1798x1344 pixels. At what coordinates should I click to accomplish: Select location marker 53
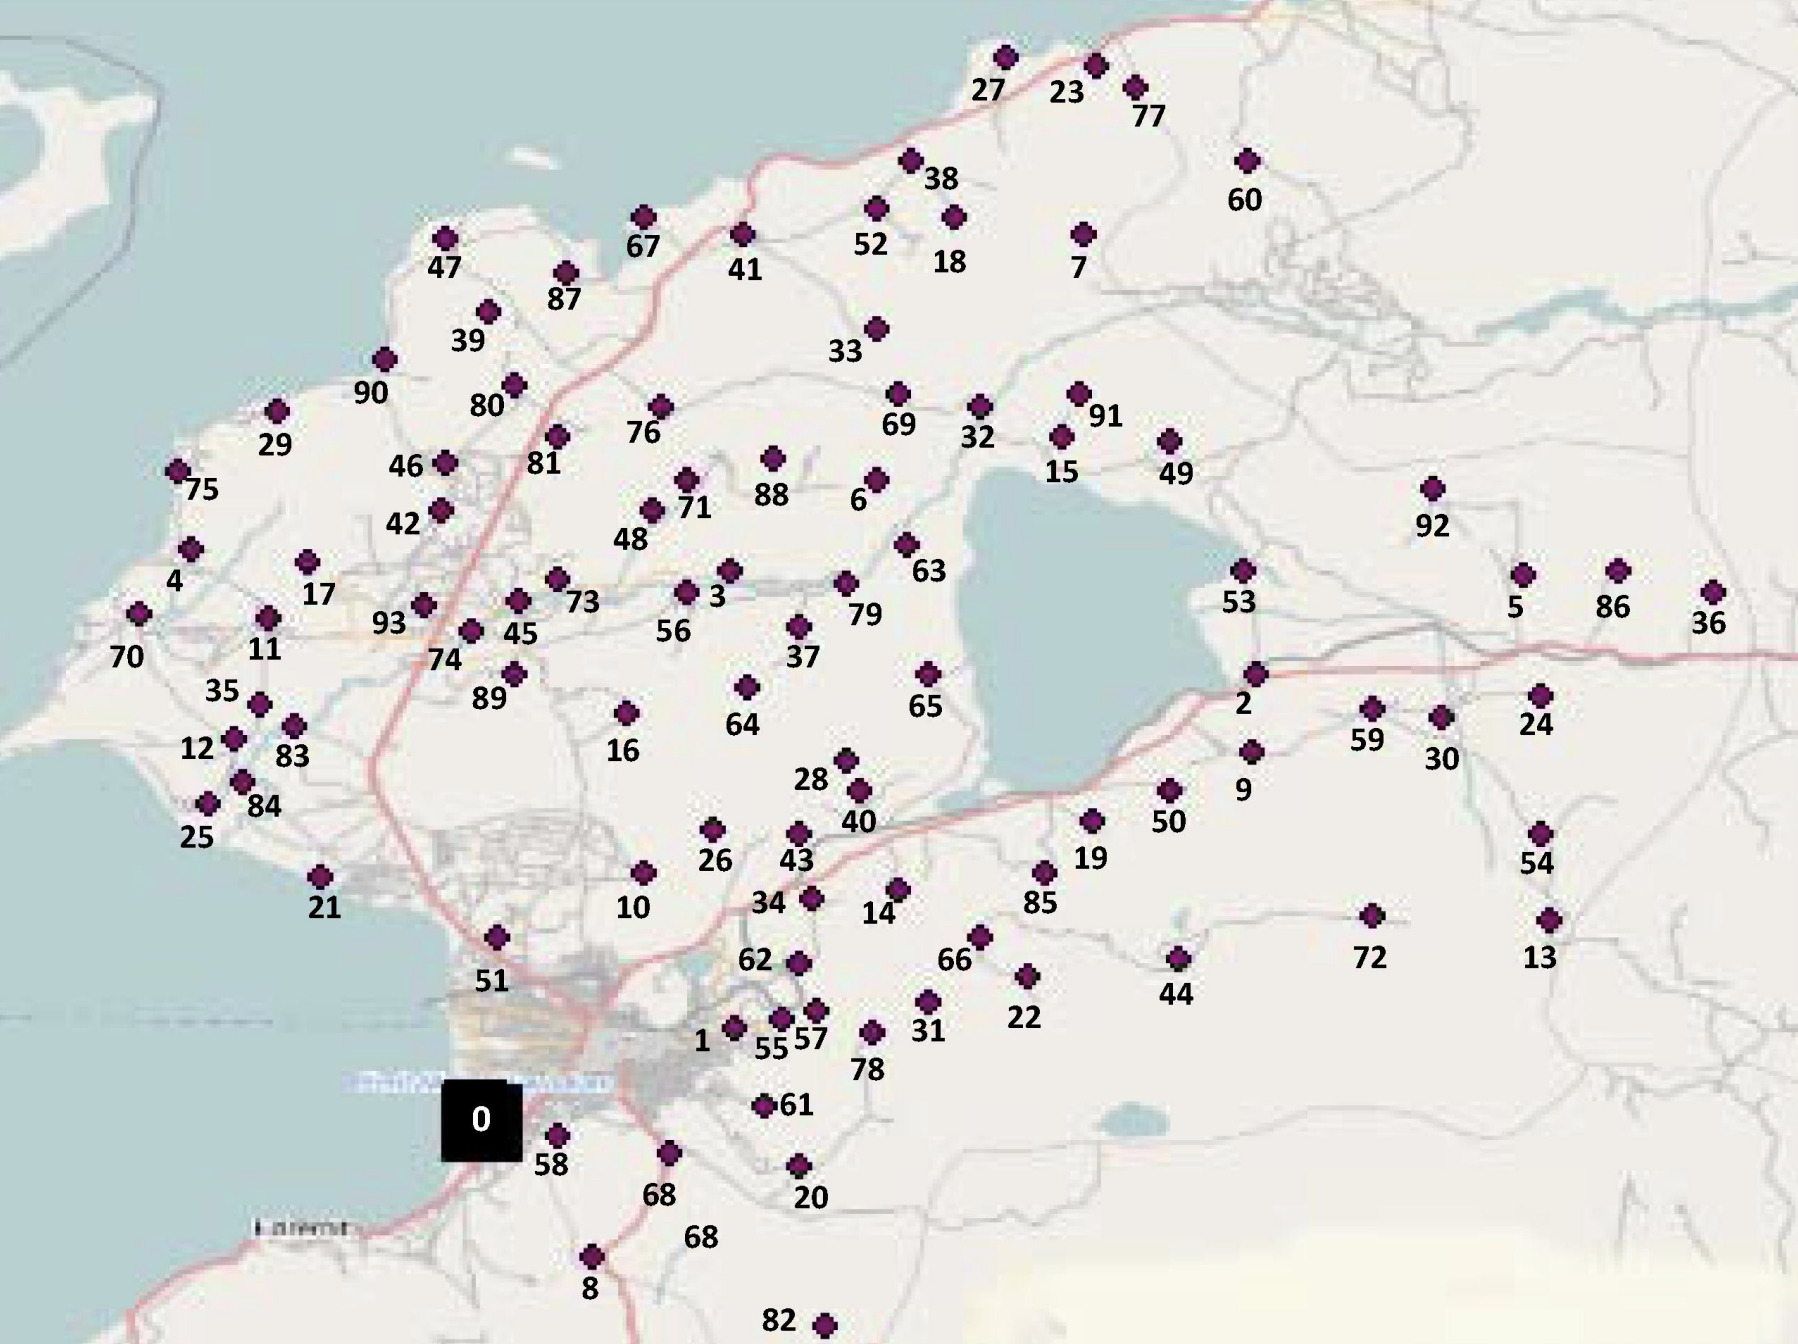pyautogui.click(x=1242, y=571)
